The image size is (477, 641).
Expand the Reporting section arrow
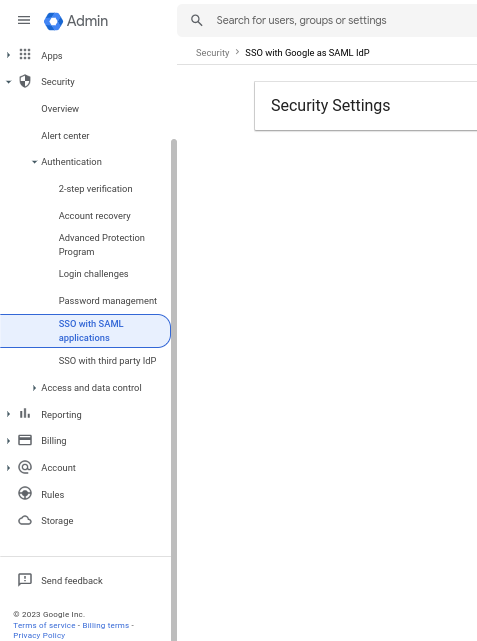pos(9,414)
